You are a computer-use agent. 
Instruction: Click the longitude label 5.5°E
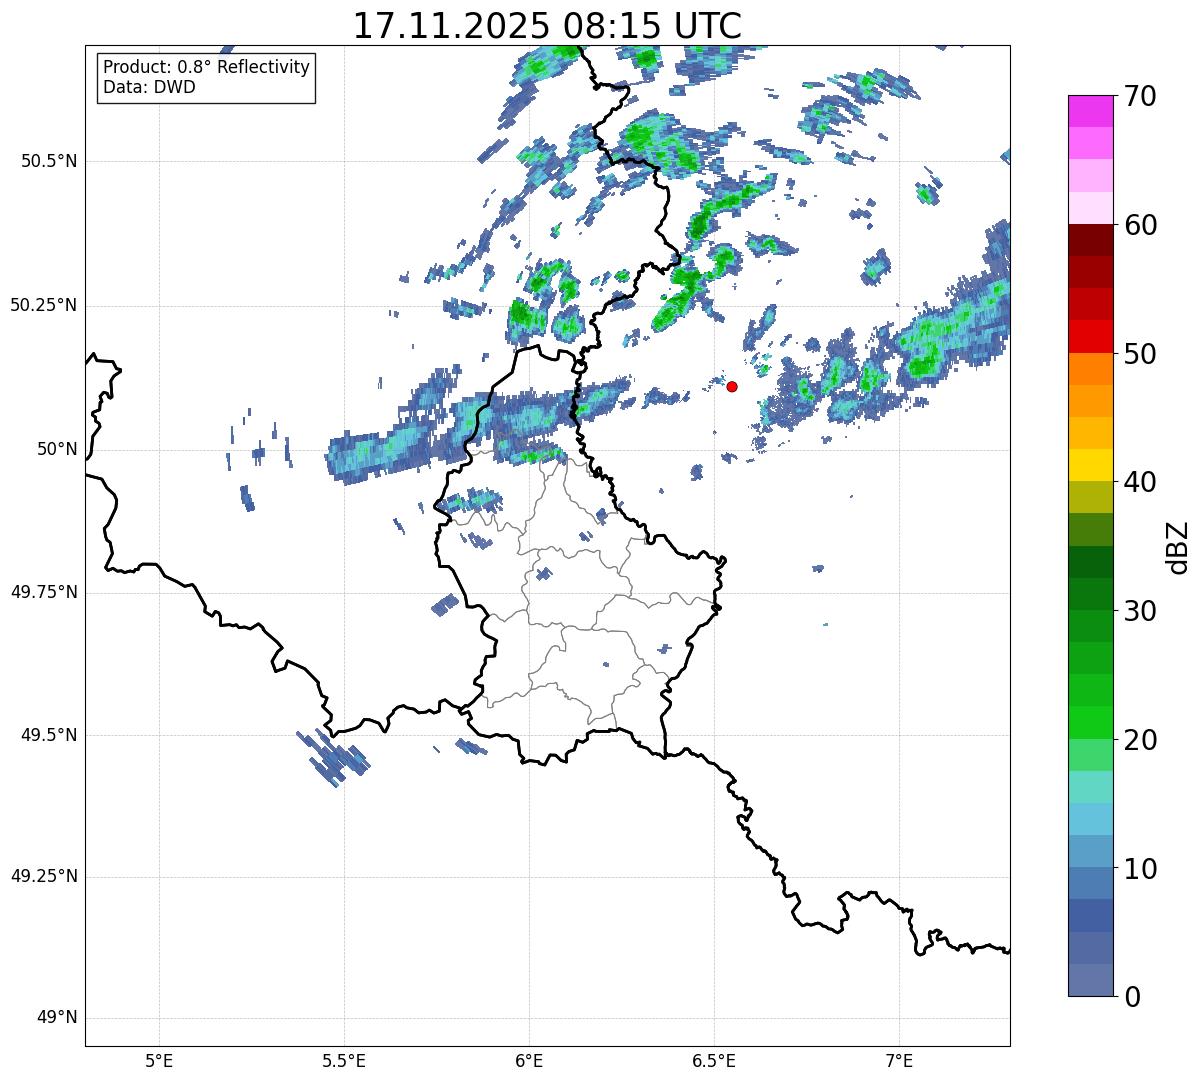click(x=344, y=1061)
